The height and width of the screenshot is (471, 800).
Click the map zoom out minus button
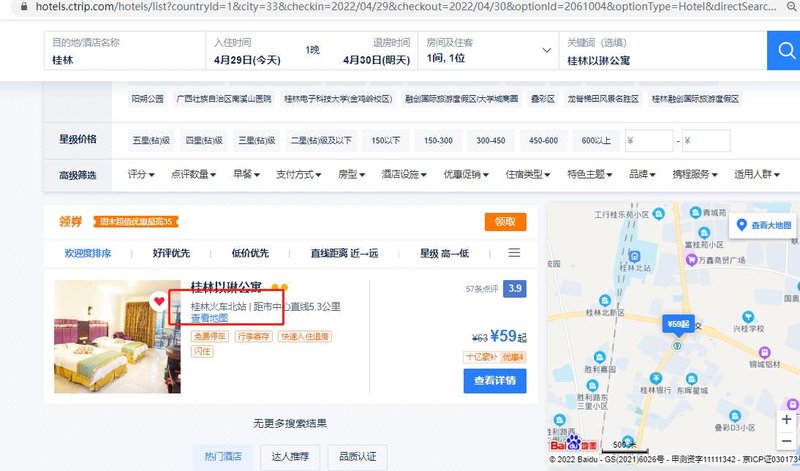click(786, 440)
